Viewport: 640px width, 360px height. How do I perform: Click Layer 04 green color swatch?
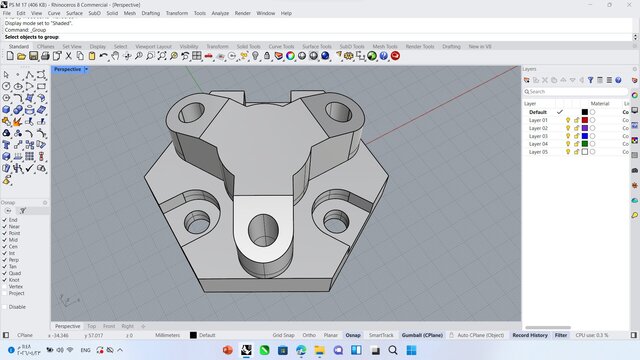click(584, 144)
